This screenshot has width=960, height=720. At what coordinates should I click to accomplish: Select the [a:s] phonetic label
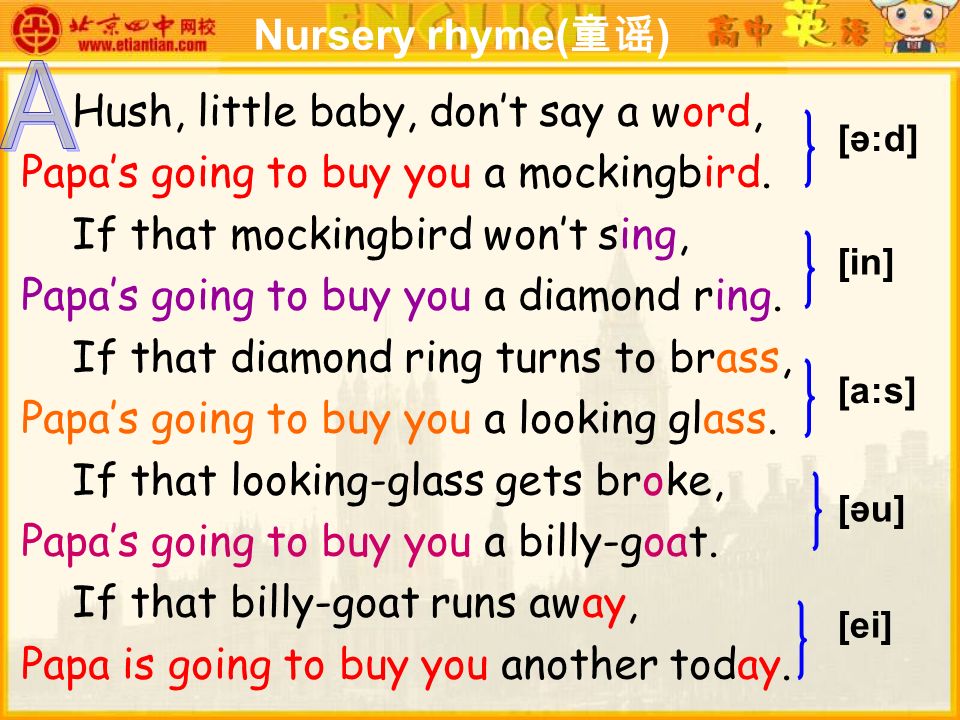point(877,392)
